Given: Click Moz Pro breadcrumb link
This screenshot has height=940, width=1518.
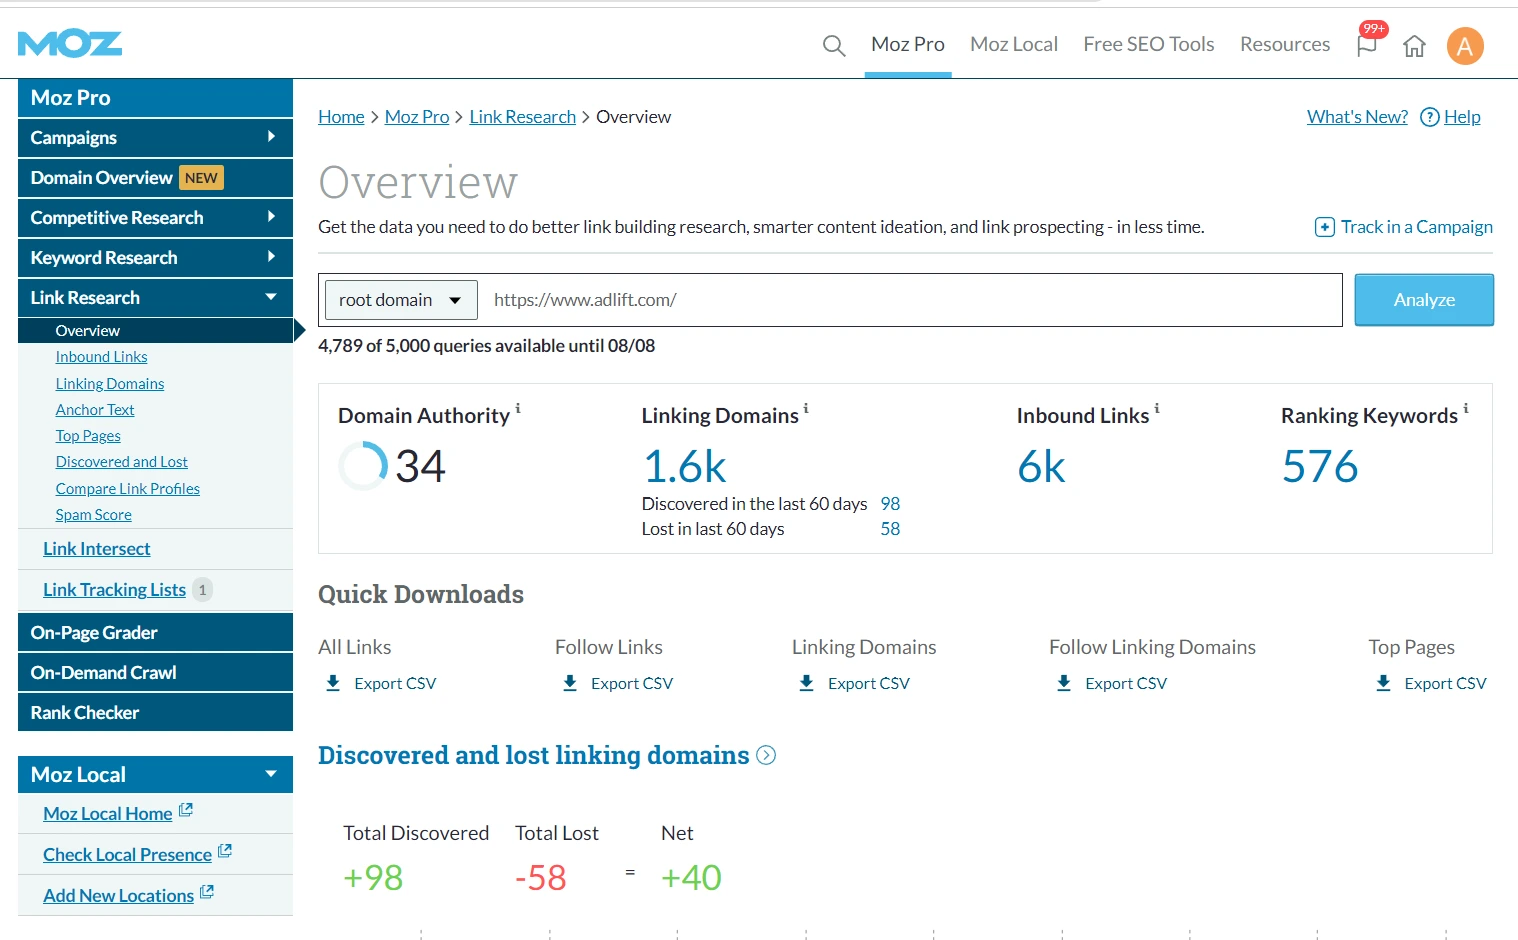Looking at the screenshot, I should (417, 117).
